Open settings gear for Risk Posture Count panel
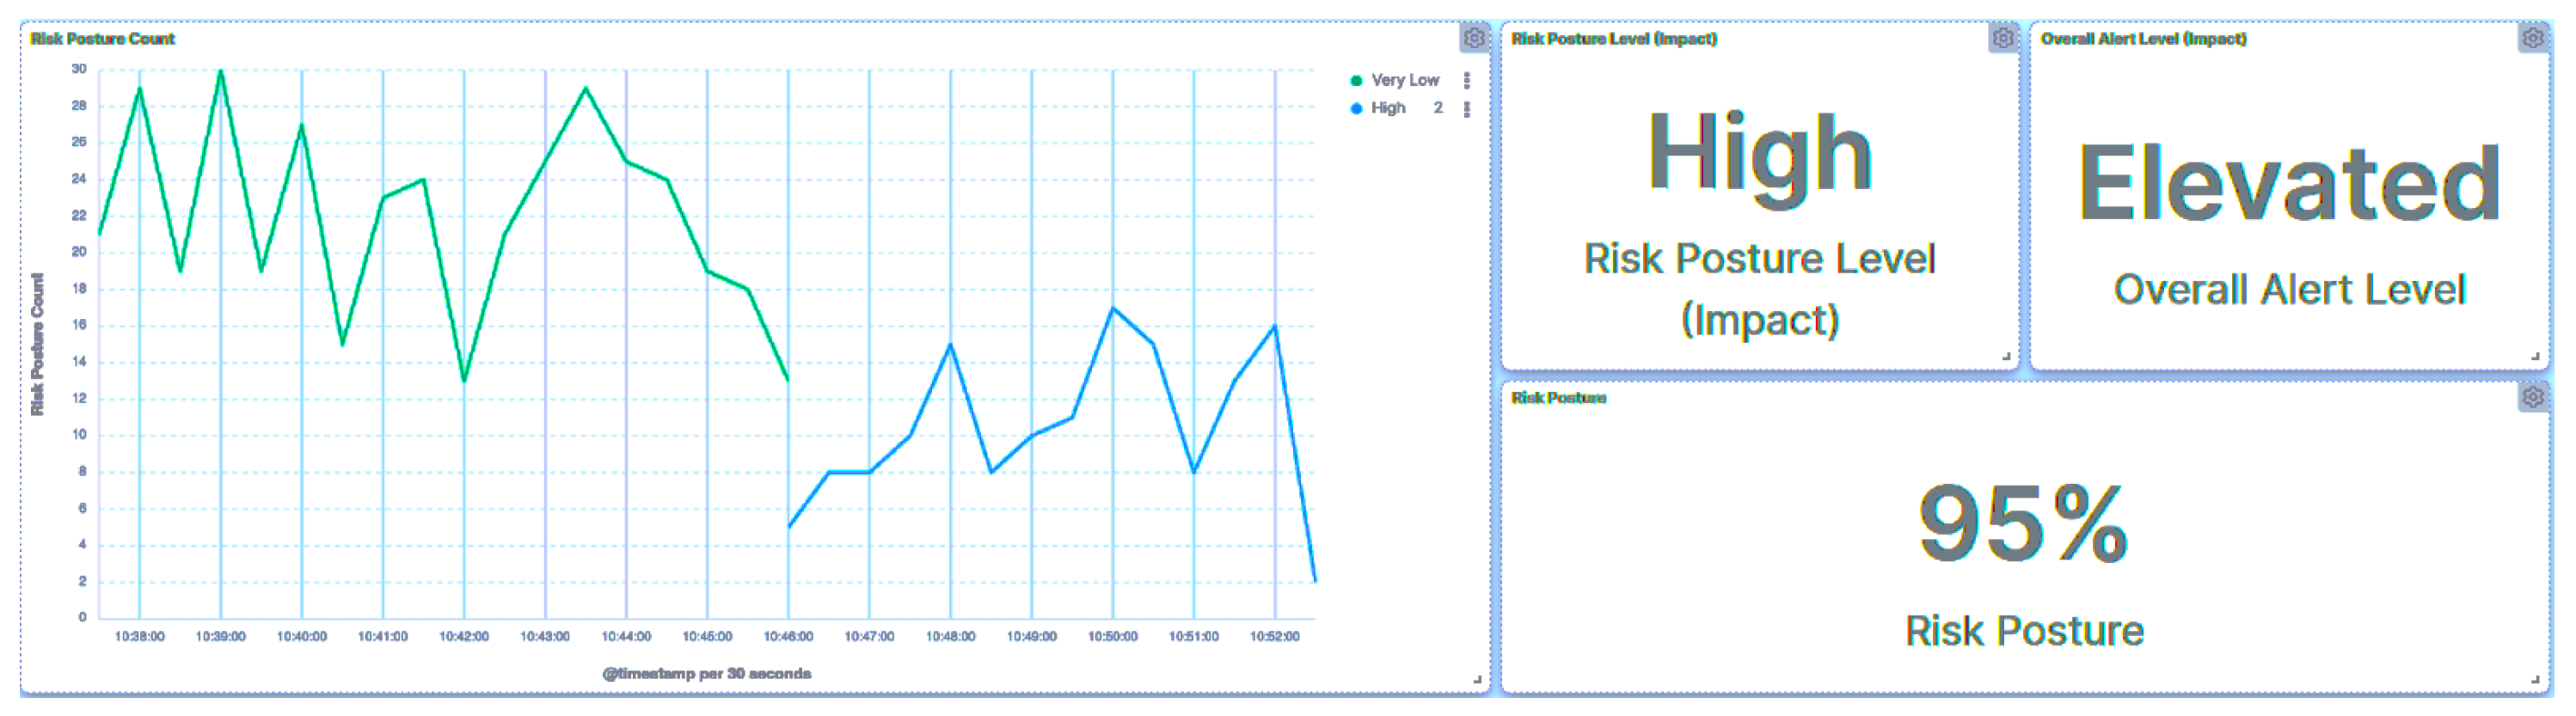2576x716 pixels. coord(1473,38)
